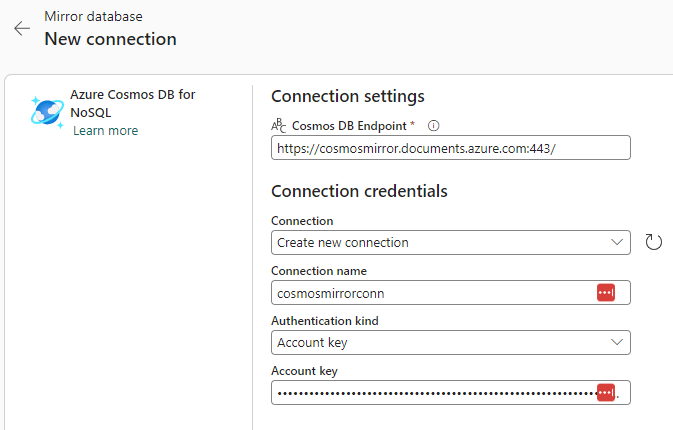The height and width of the screenshot is (430, 673).
Task: Click the Mirror database breadcrumb text
Action: [93, 17]
